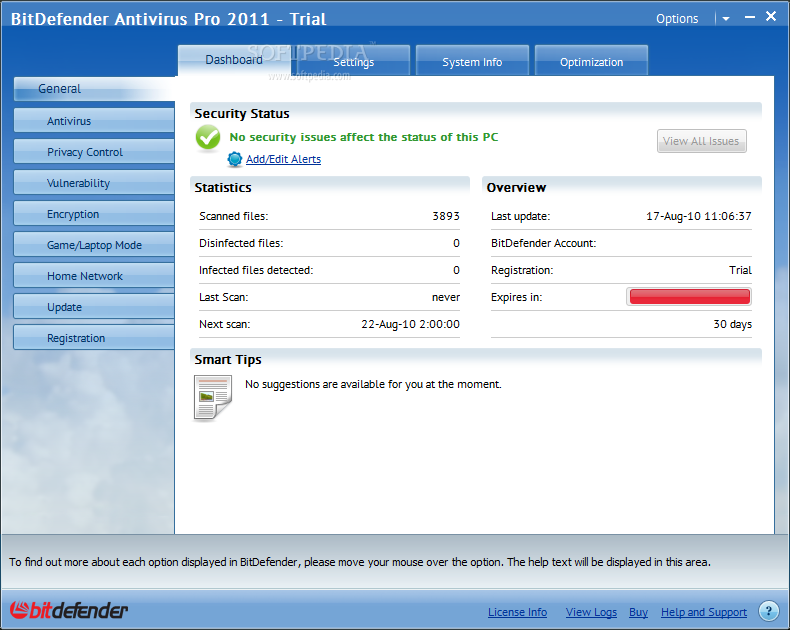The width and height of the screenshot is (790, 630).
Task: Expand the Options dropdown arrow
Action: (726, 19)
